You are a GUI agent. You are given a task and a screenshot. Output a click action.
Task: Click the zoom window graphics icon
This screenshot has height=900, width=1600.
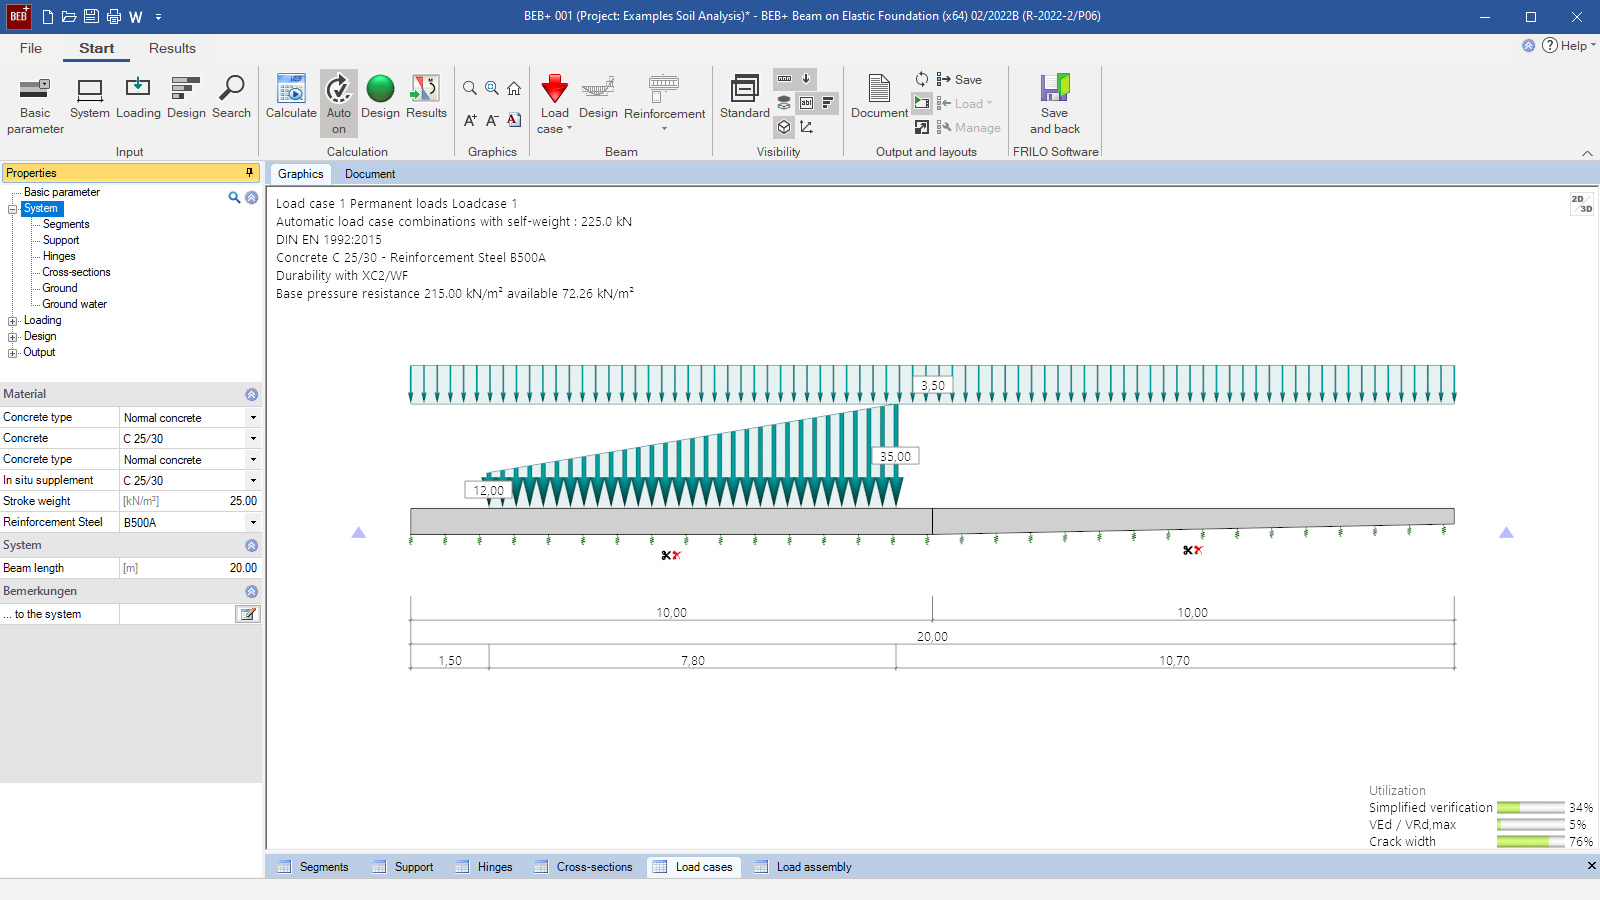[x=492, y=88]
